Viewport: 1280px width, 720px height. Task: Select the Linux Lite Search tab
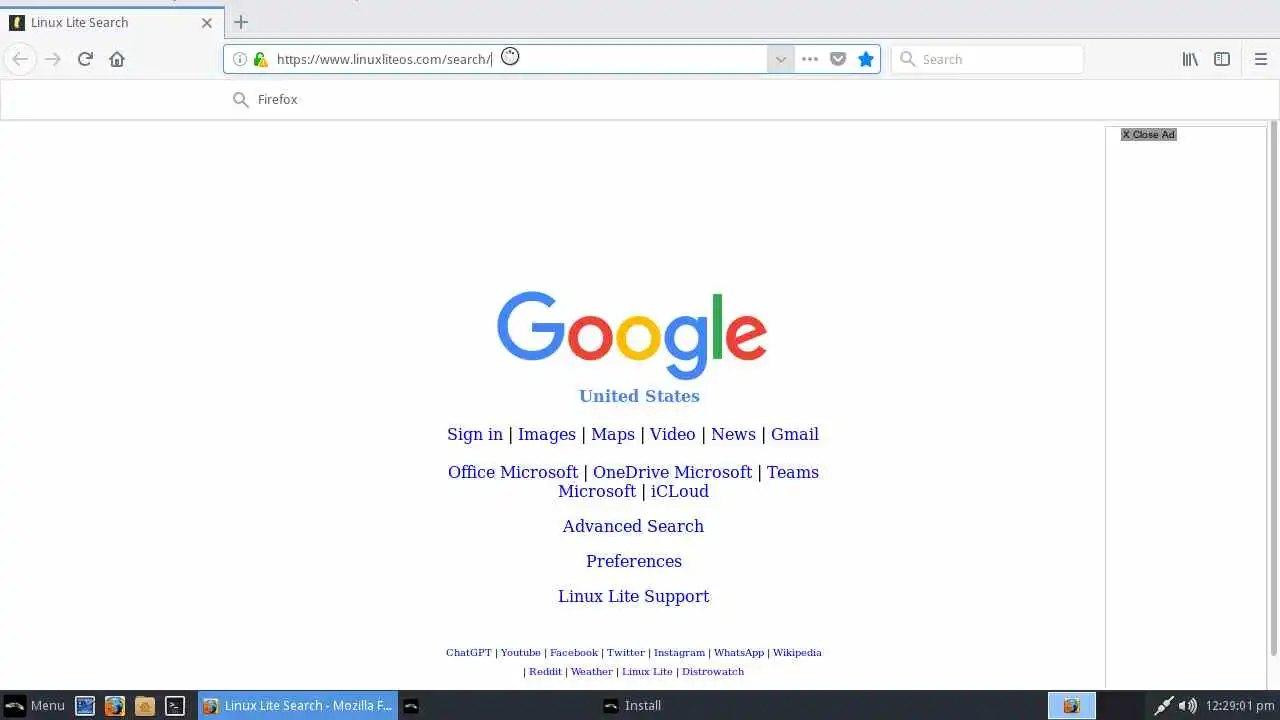coord(112,22)
